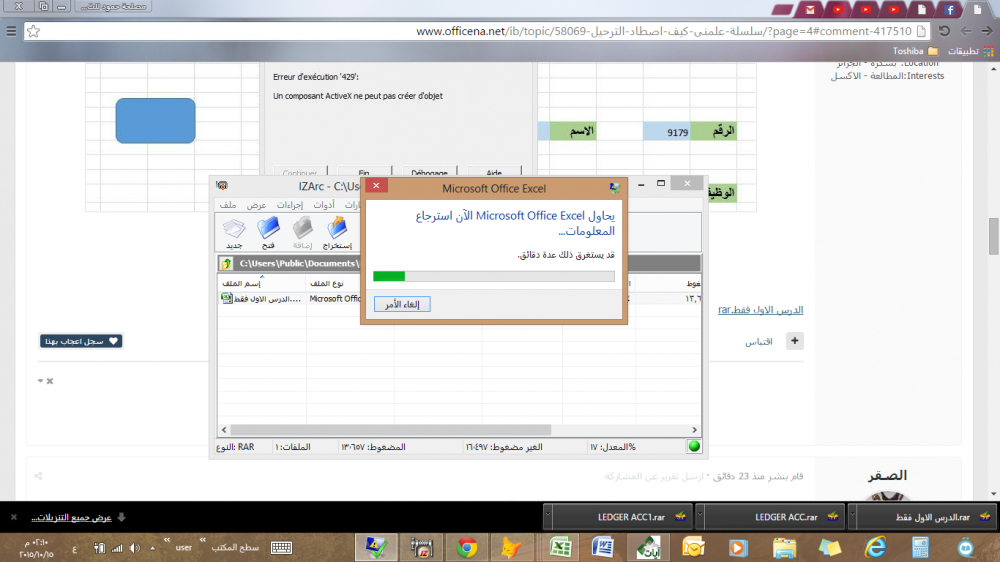Image resolution: width=1000 pixels, height=562 pixels.
Task: Open the Apps (تطبيقات) bookmark shortcut
Action: (971, 51)
